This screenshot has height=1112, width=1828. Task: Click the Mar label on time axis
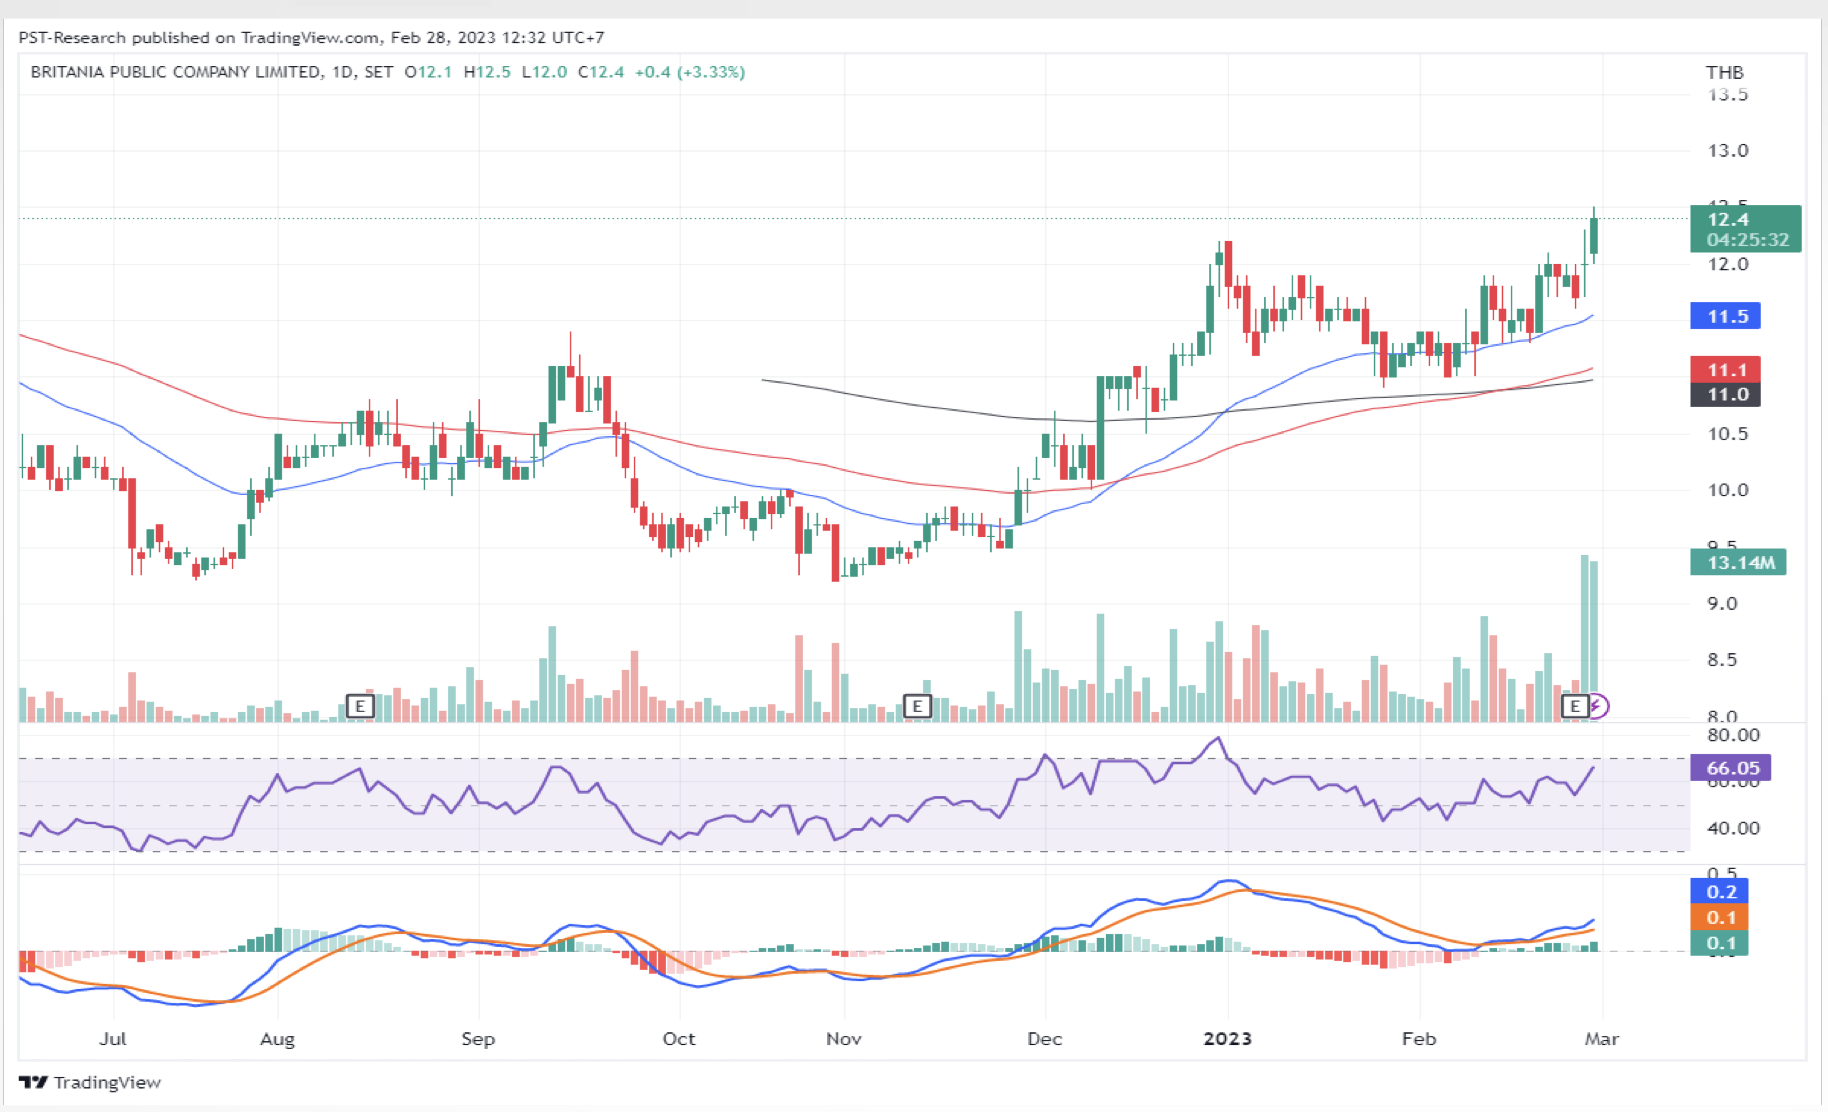click(1602, 1038)
